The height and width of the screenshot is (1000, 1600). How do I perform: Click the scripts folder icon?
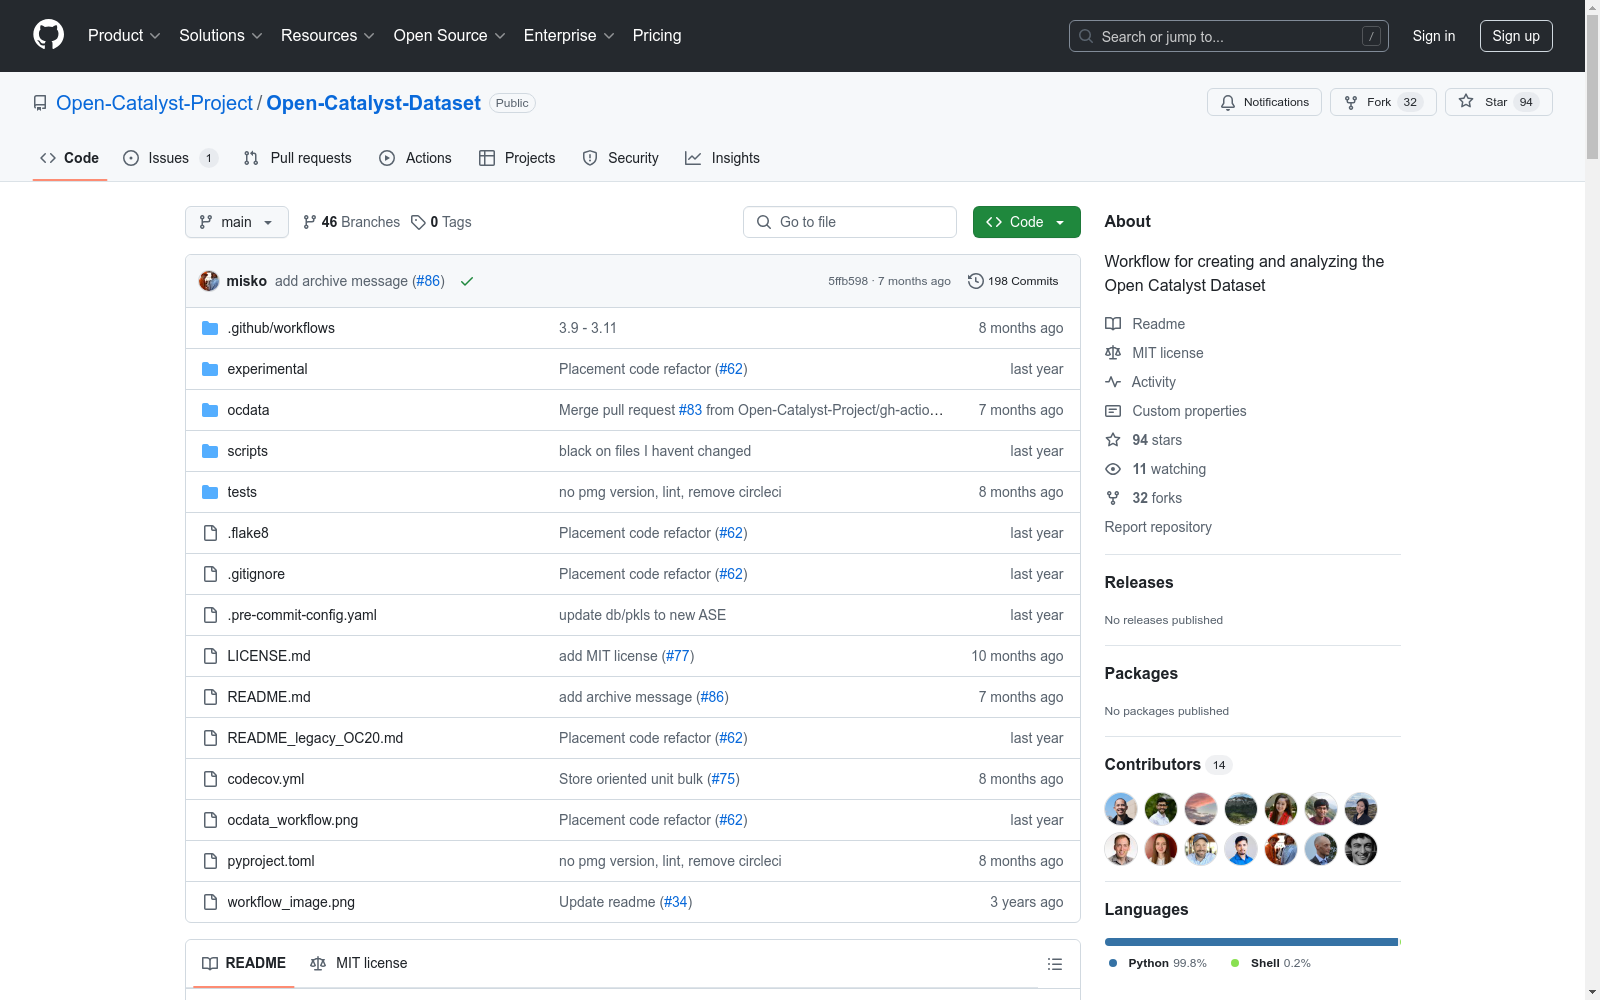click(210, 451)
